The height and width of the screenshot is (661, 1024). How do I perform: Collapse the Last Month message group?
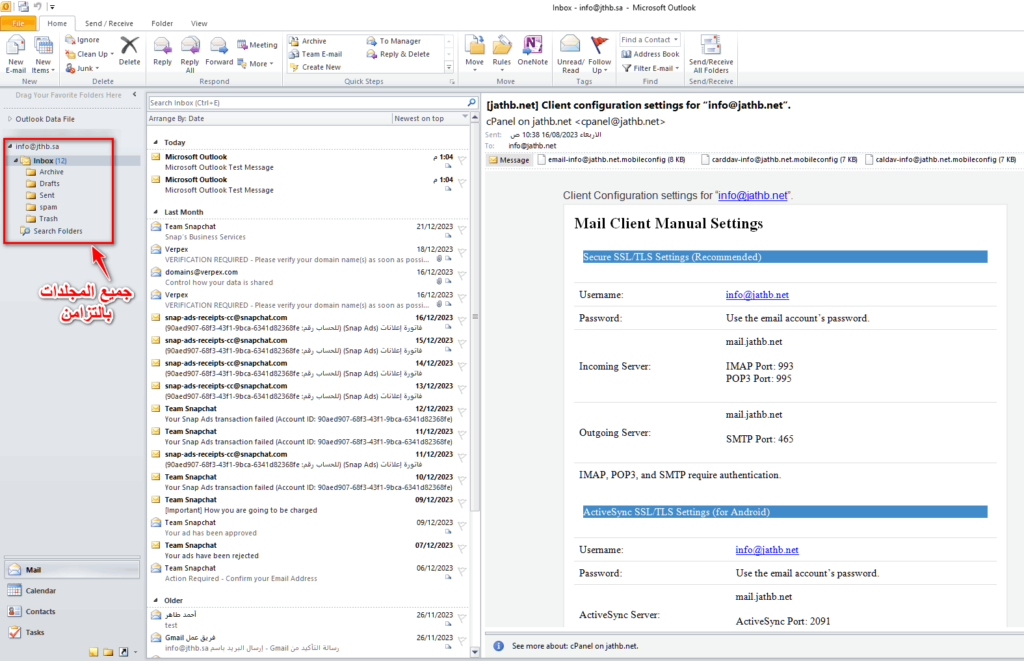pos(156,212)
